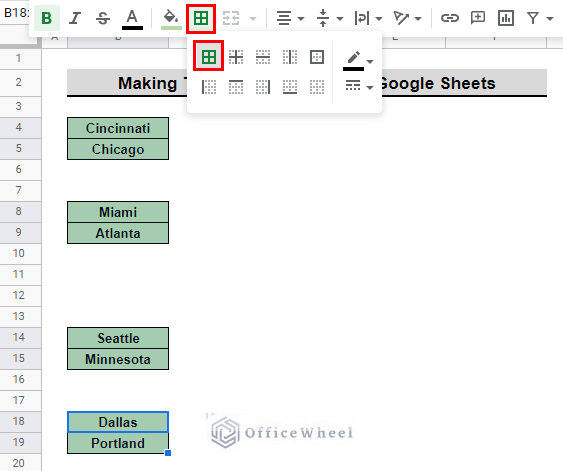Select row header 20
The height and width of the screenshot is (471, 563).
click(x=20, y=463)
